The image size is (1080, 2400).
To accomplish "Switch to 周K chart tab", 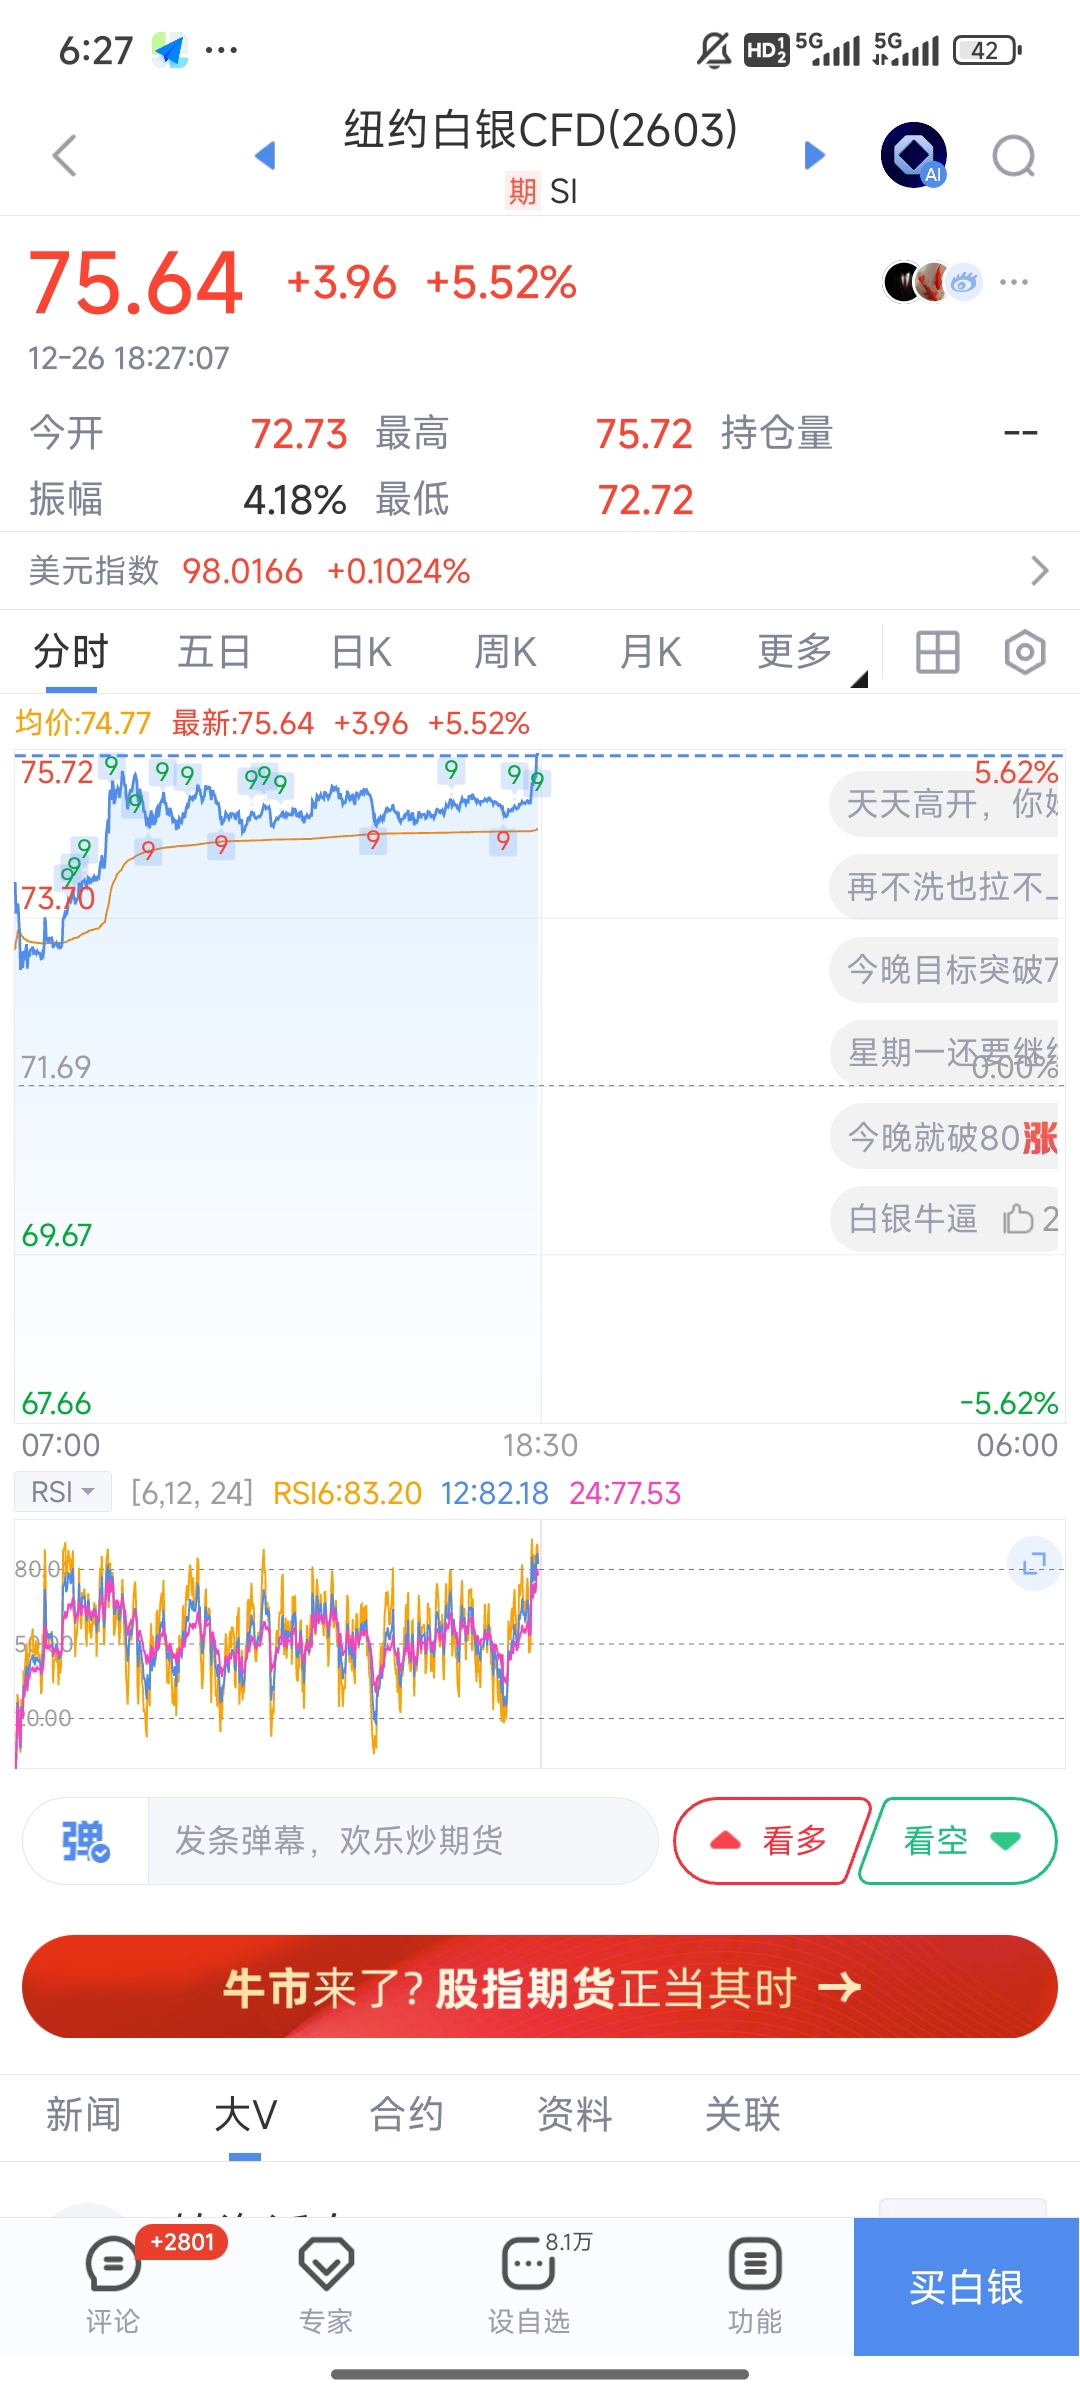I will (505, 652).
